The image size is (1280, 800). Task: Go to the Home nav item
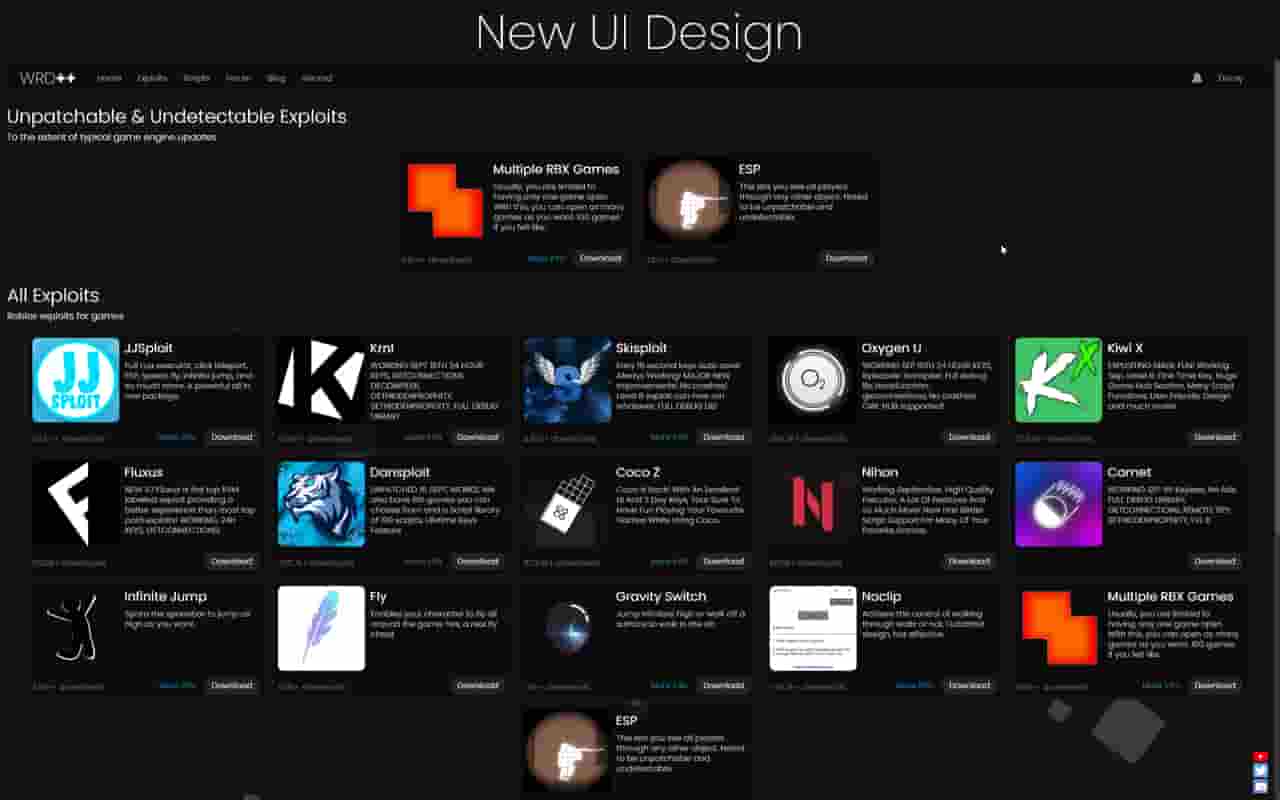point(109,78)
